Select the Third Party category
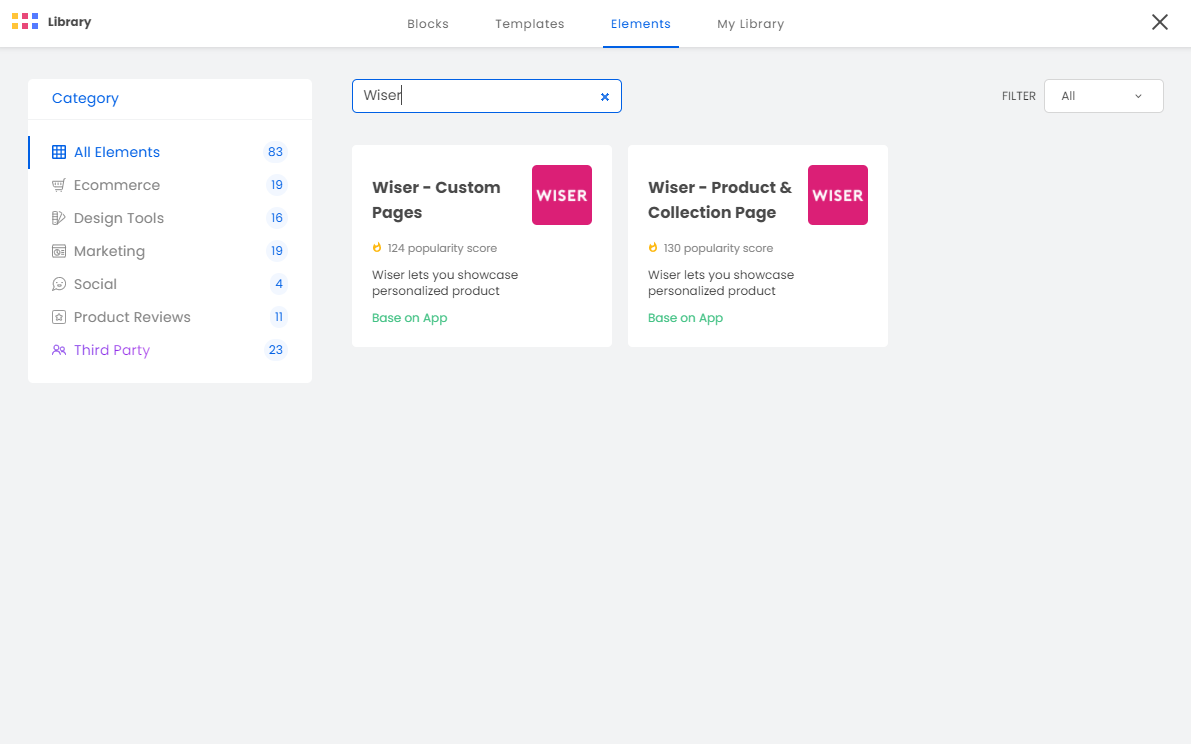Screen dimensions: 1191x744 pyautogui.click(x=170, y=350)
